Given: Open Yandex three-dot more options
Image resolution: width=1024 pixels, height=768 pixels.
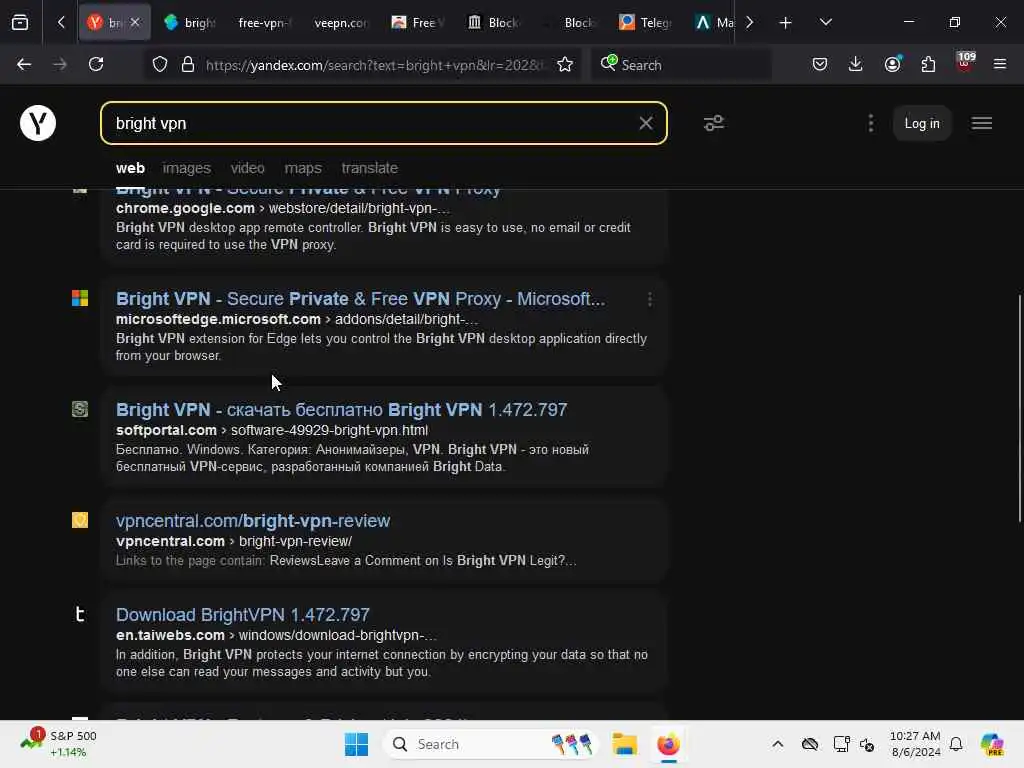Looking at the screenshot, I should tap(871, 123).
